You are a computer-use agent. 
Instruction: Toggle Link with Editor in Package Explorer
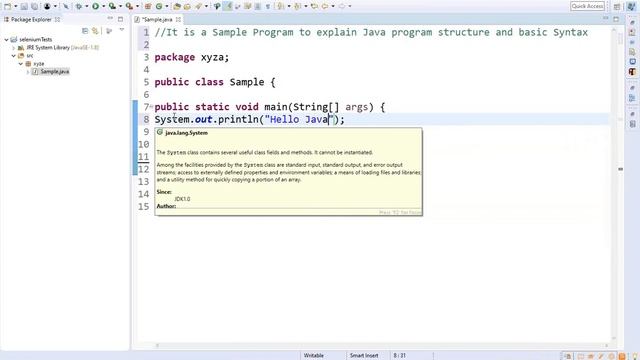pyautogui.click(x=95, y=31)
